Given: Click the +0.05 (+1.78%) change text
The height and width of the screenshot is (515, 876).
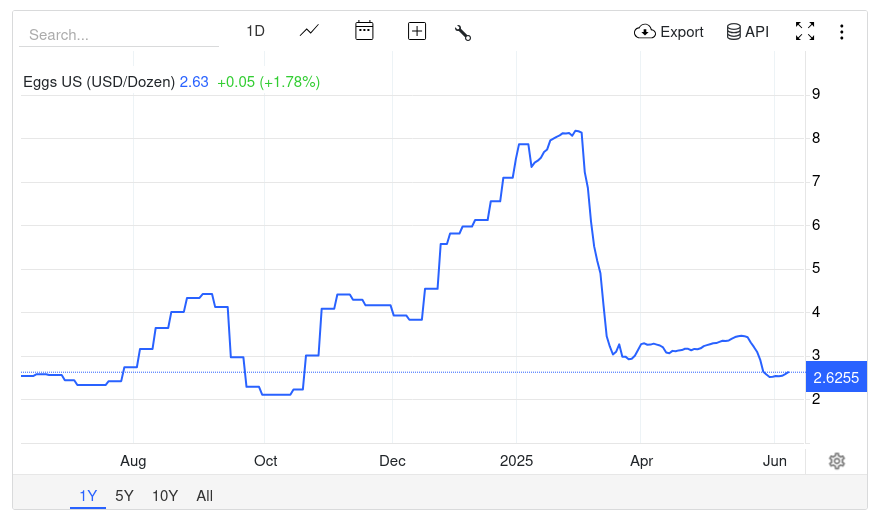Looking at the screenshot, I should click(x=268, y=82).
